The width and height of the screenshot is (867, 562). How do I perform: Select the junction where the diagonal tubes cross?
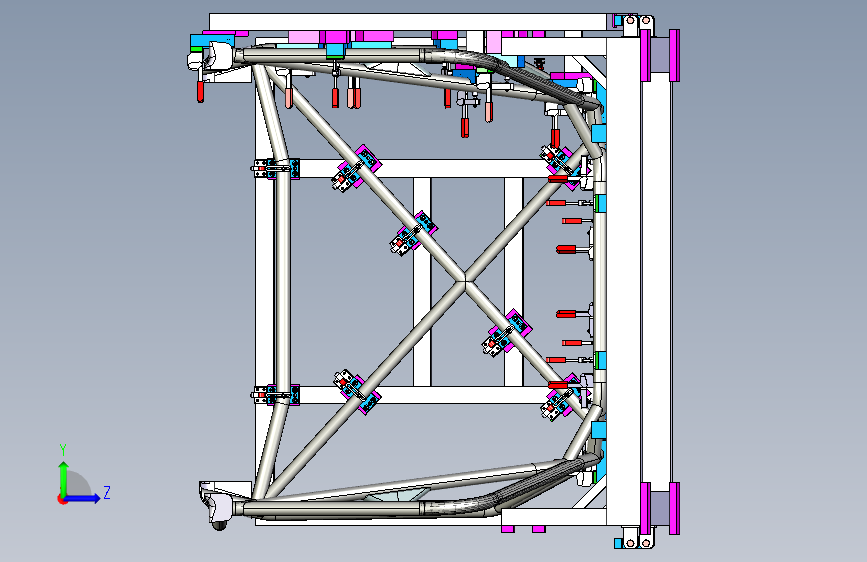pyautogui.click(x=463, y=280)
